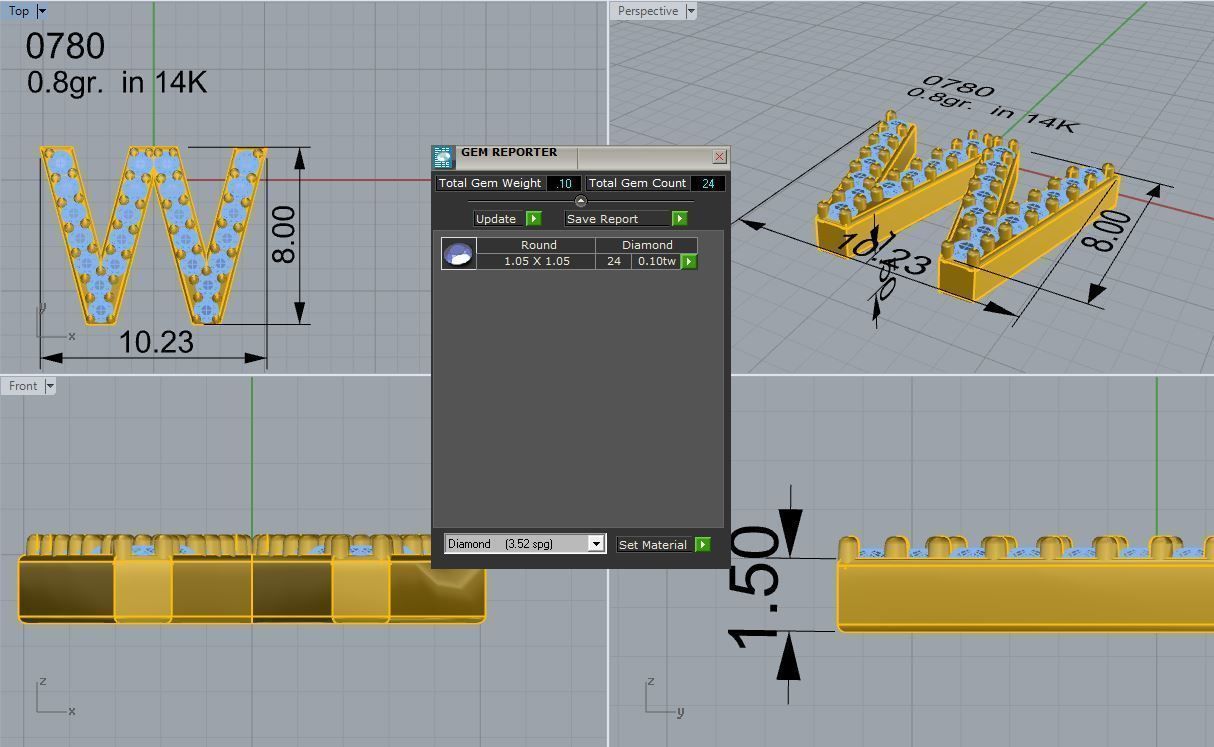The image size is (1214, 747).
Task: Open the Perspective viewport menu arrow
Action: tap(690, 11)
